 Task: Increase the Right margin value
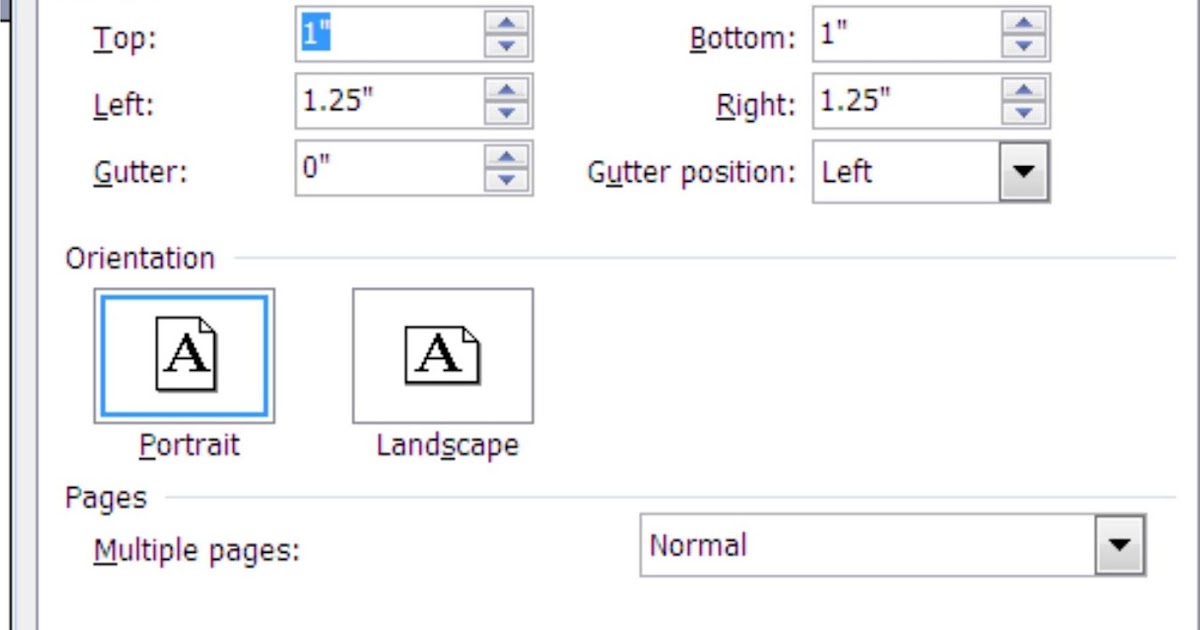coord(1022,91)
